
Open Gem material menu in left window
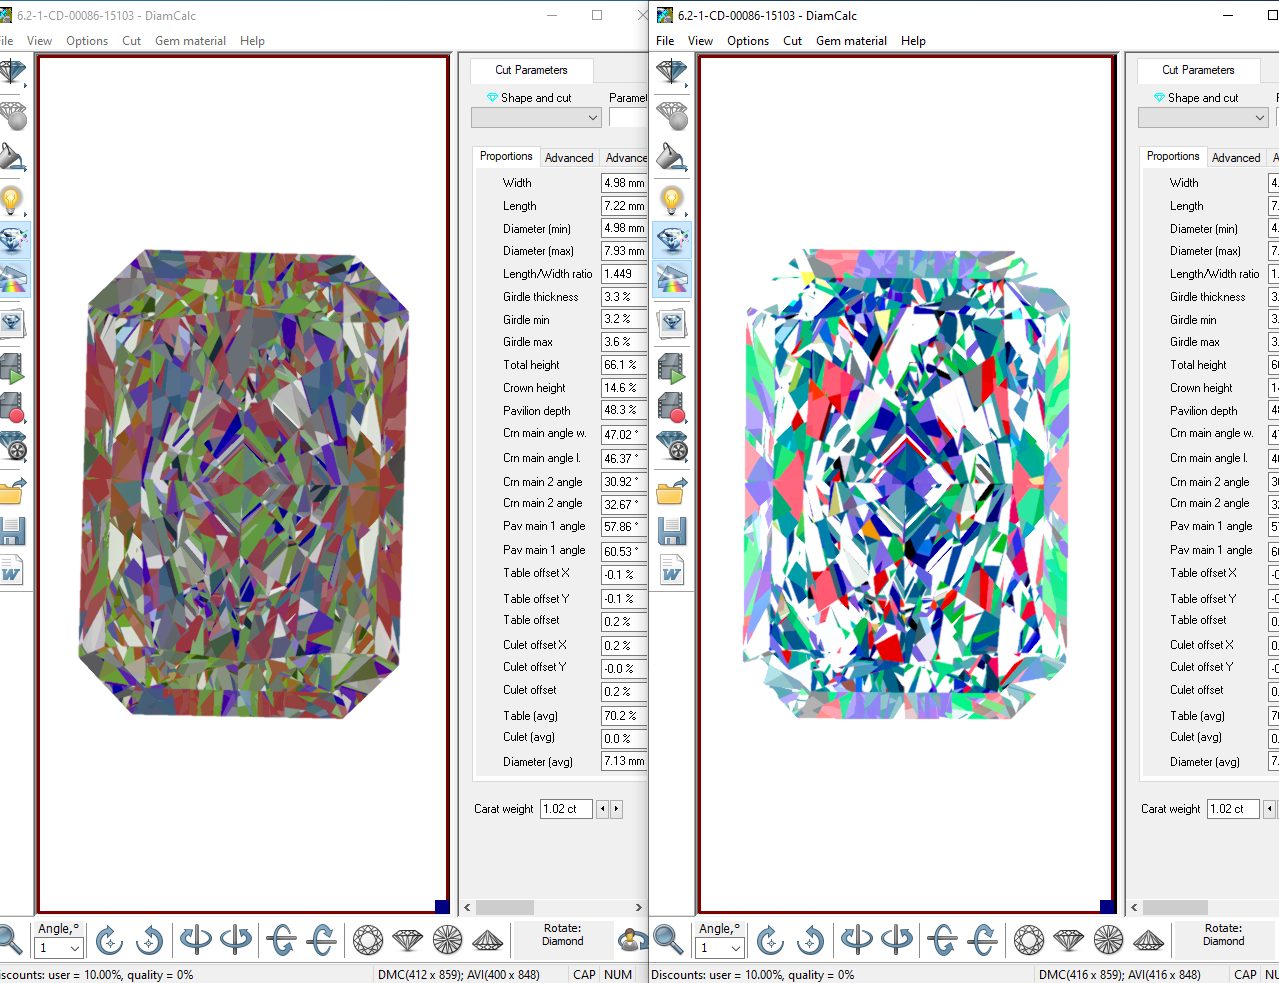(190, 41)
